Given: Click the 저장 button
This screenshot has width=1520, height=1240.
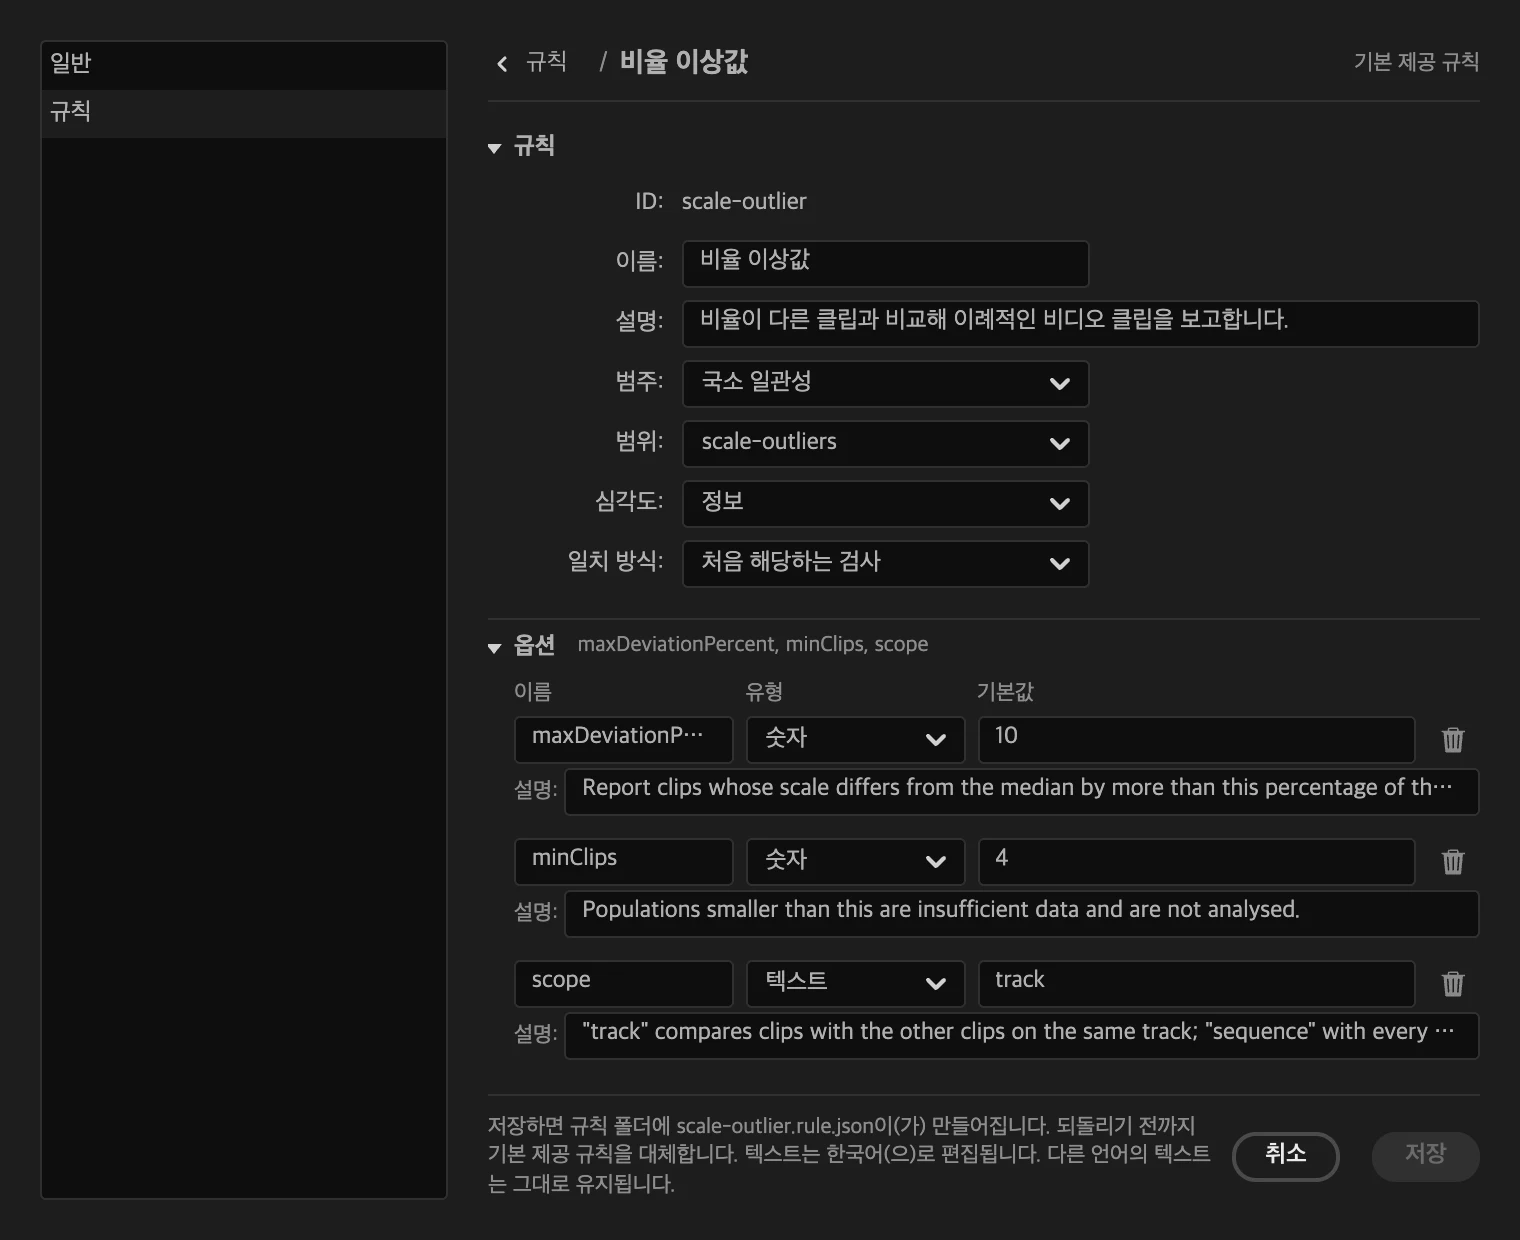Looking at the screenshot, I should coord(1426,1156).
